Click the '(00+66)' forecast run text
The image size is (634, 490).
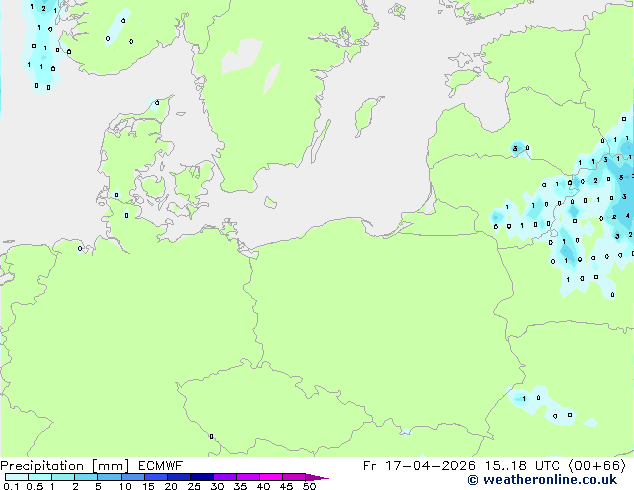pos(597,466)
